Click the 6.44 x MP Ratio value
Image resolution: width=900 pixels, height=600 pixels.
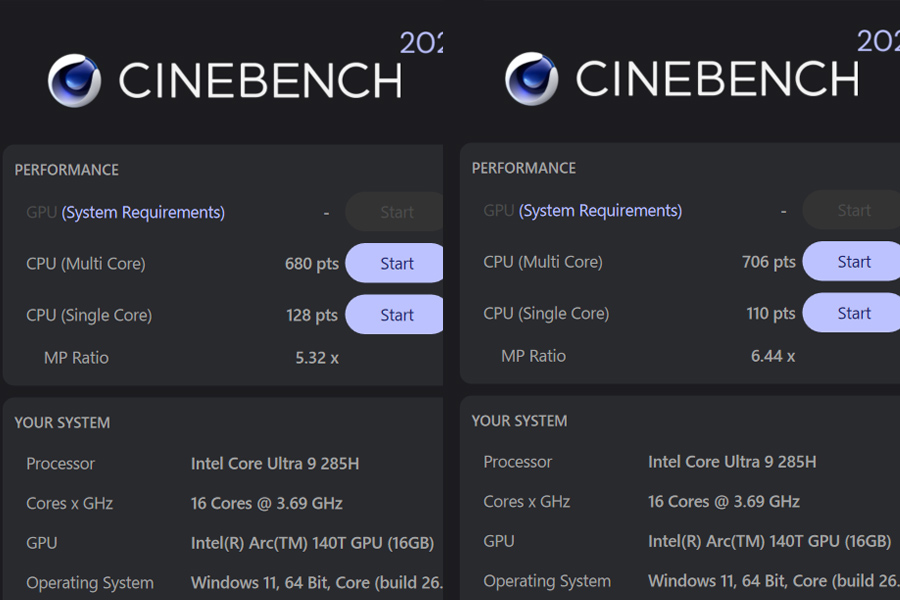tap(773, 356)
